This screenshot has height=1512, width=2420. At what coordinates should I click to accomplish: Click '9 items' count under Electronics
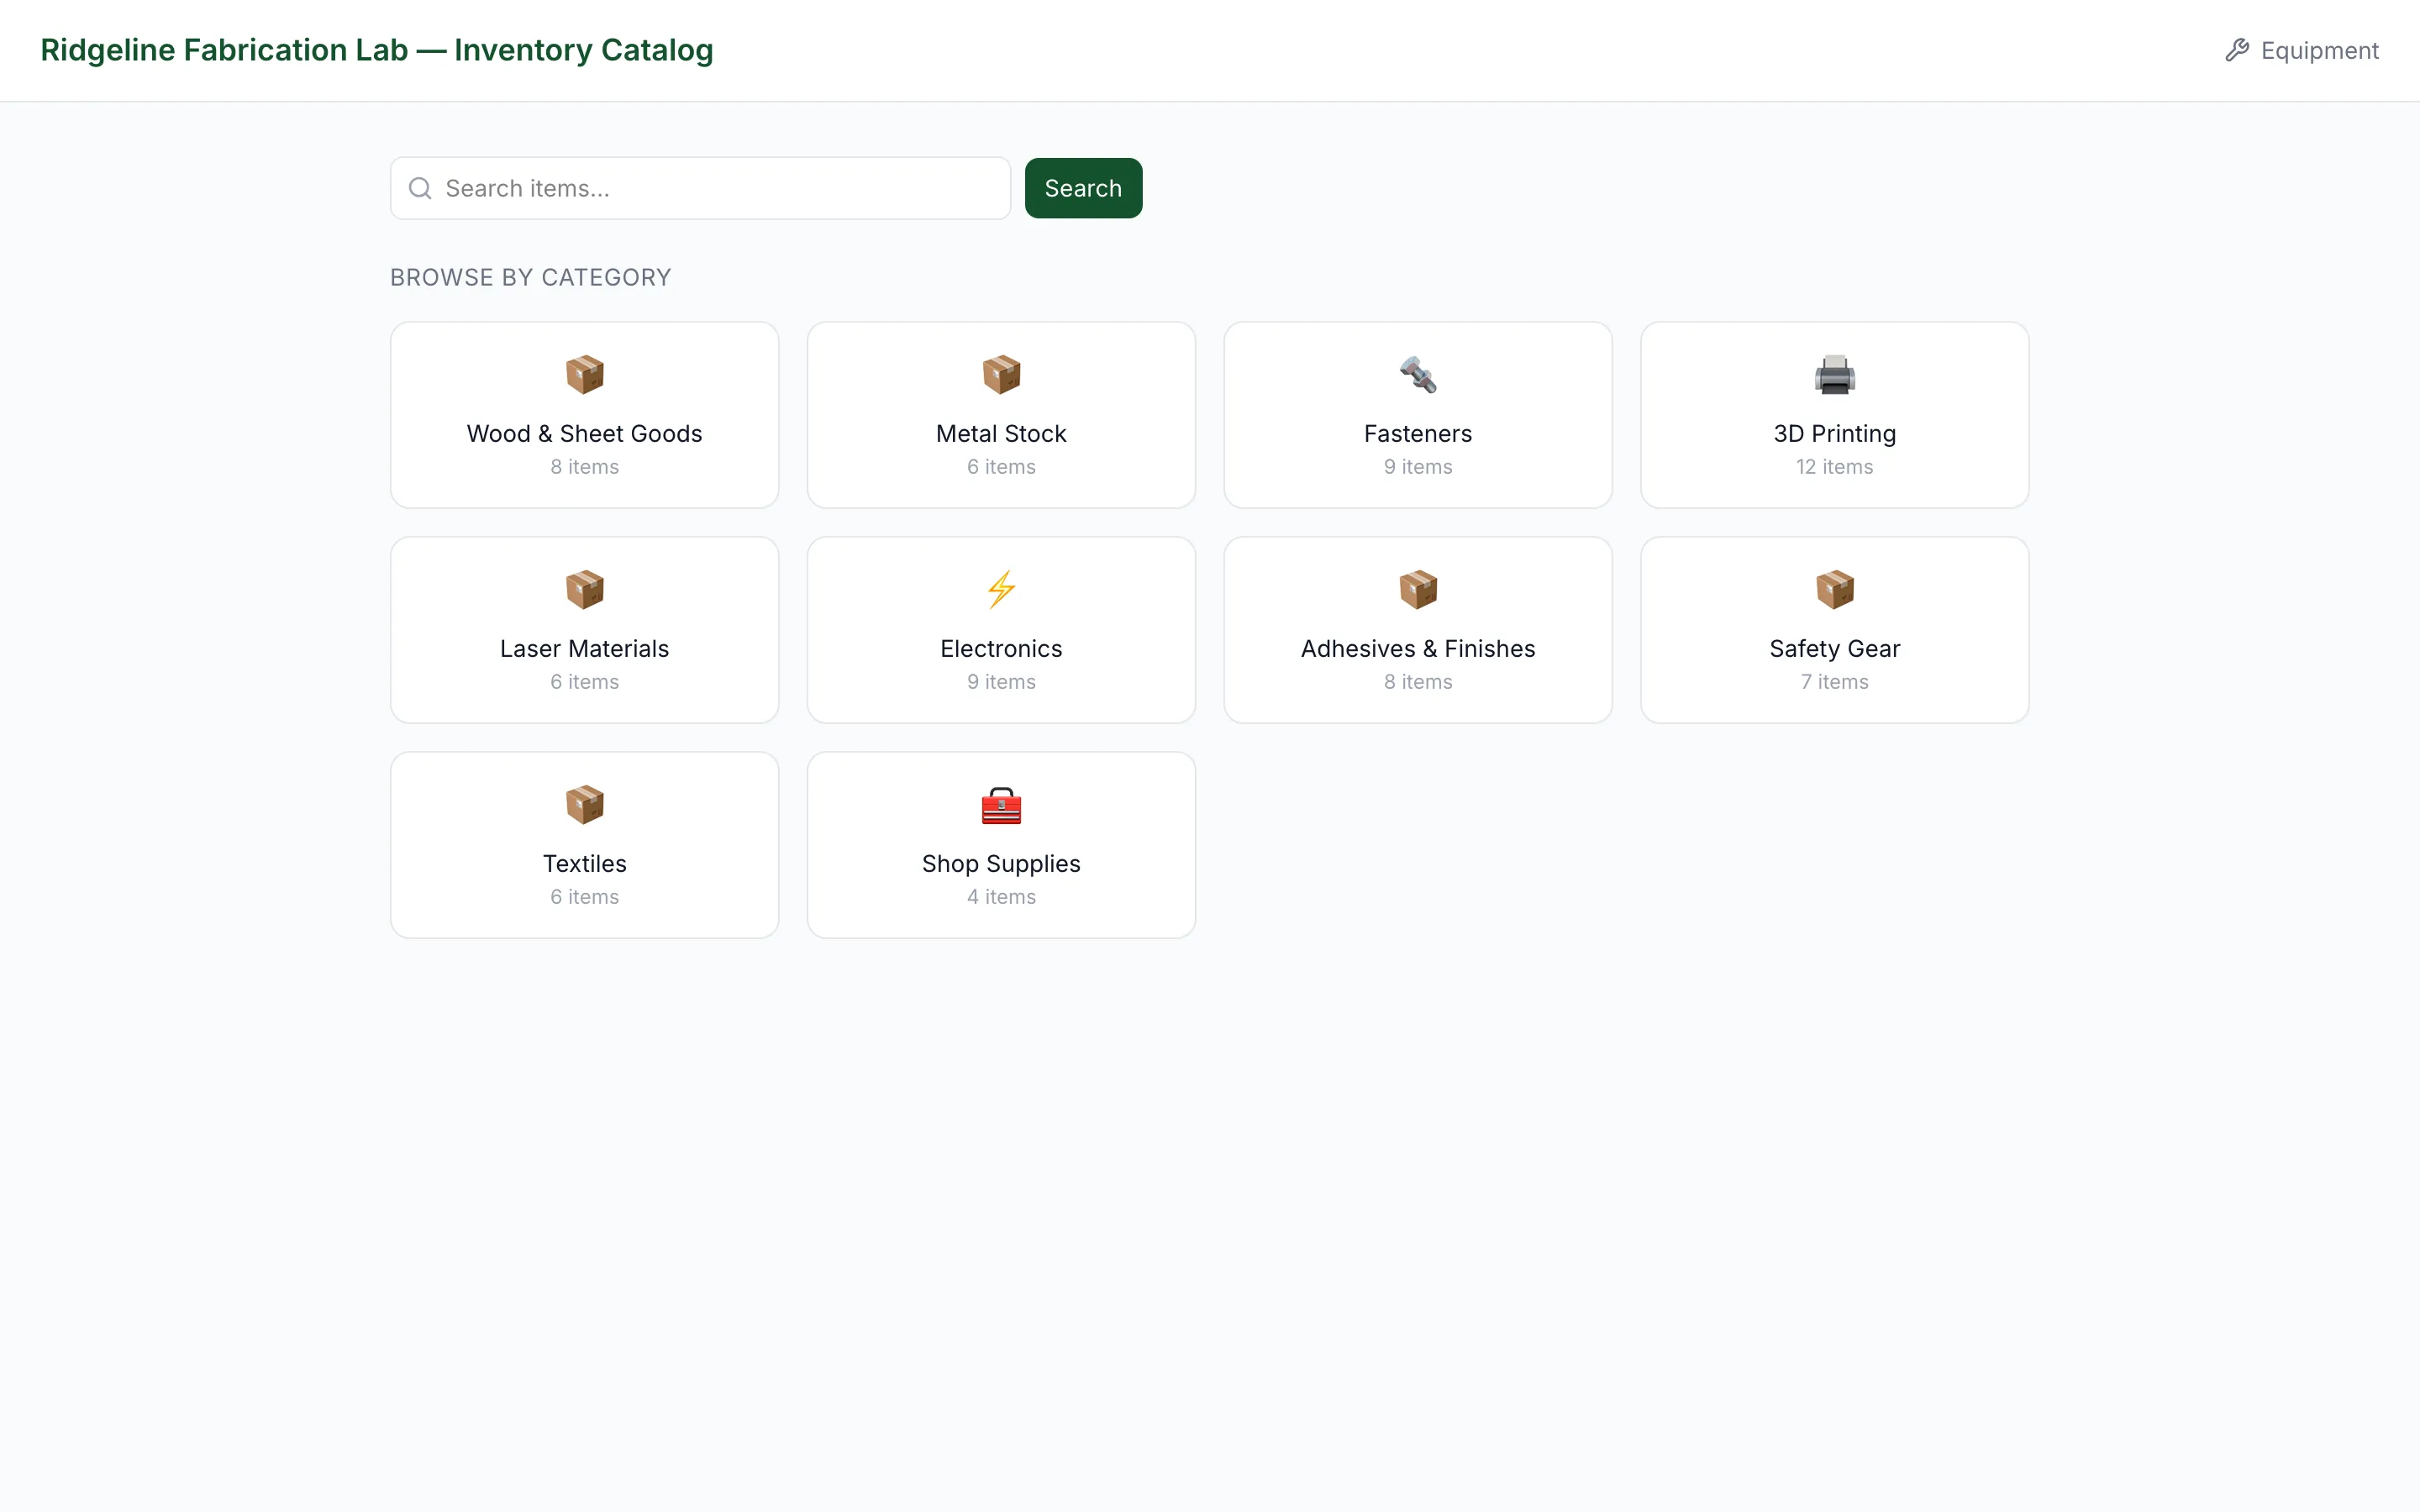coord(1001,682)
